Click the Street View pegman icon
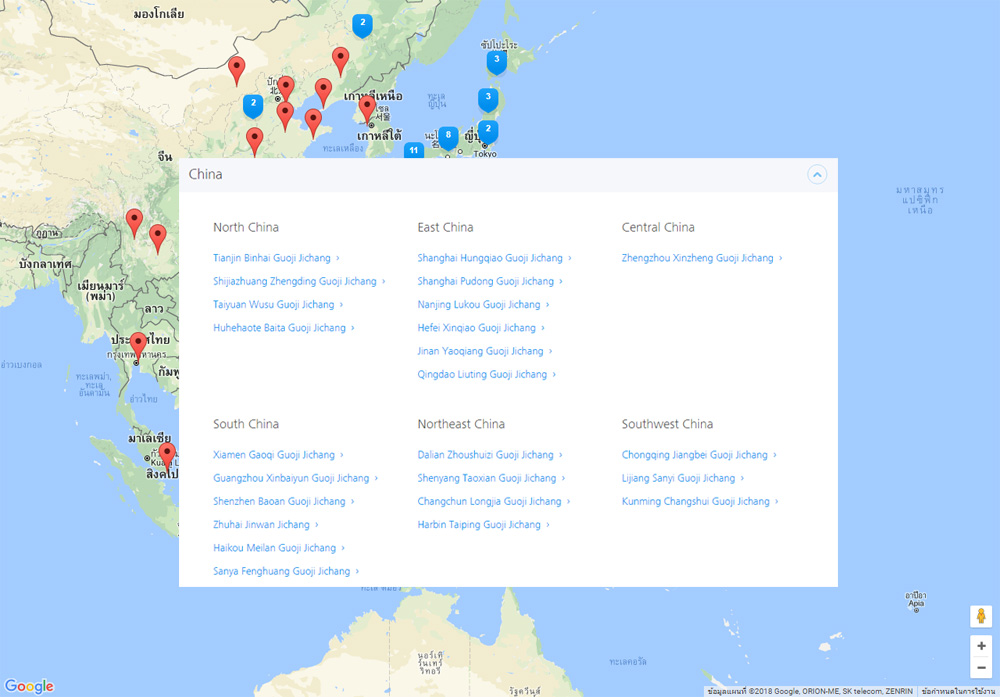 [x=981, y=616]
